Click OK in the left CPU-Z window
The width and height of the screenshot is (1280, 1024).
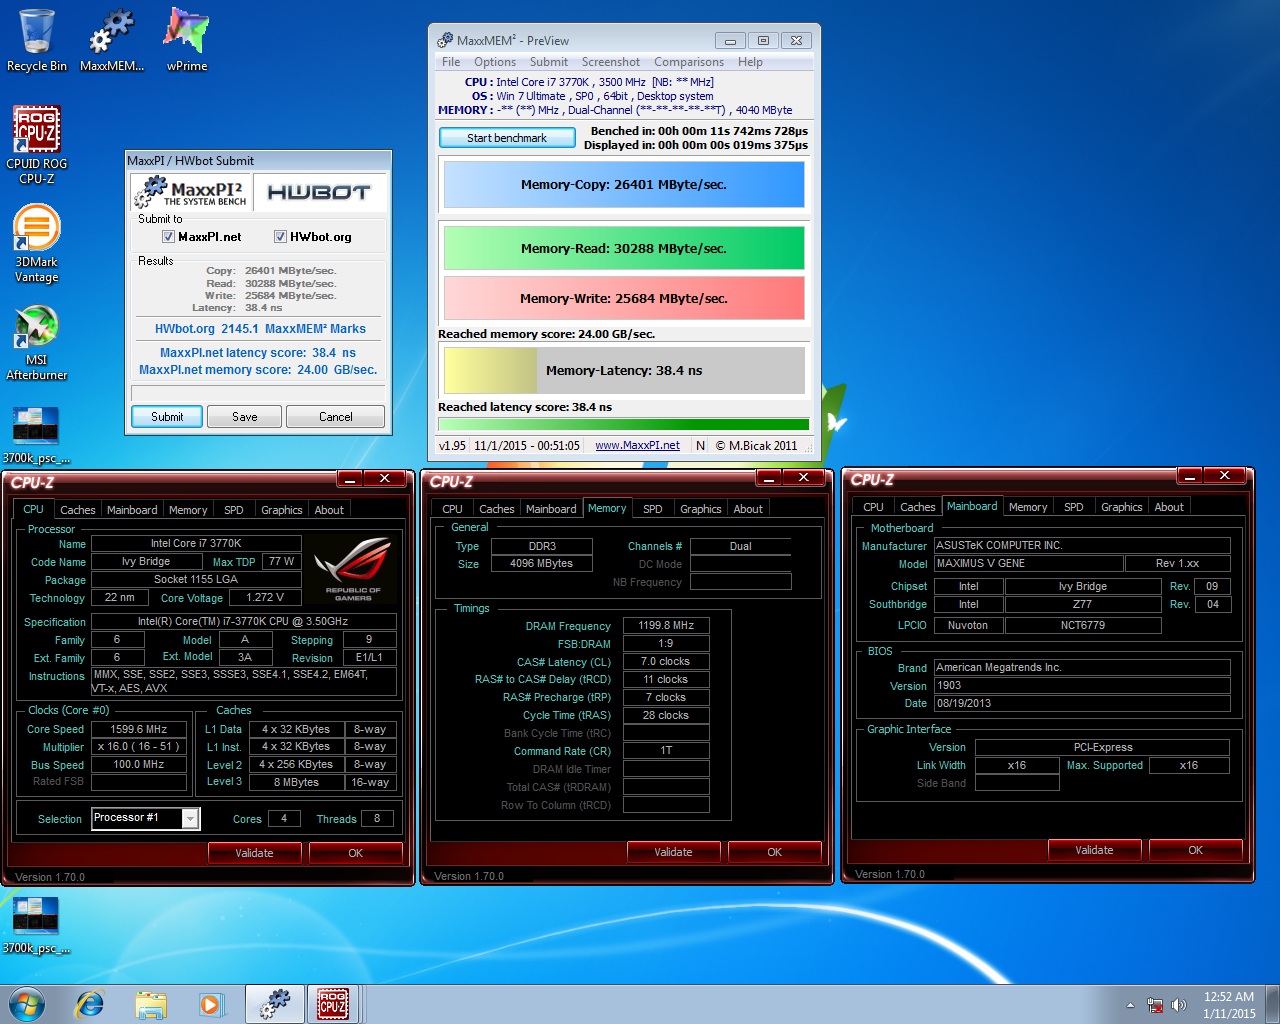pyautogui.click(x=356, y=853)
